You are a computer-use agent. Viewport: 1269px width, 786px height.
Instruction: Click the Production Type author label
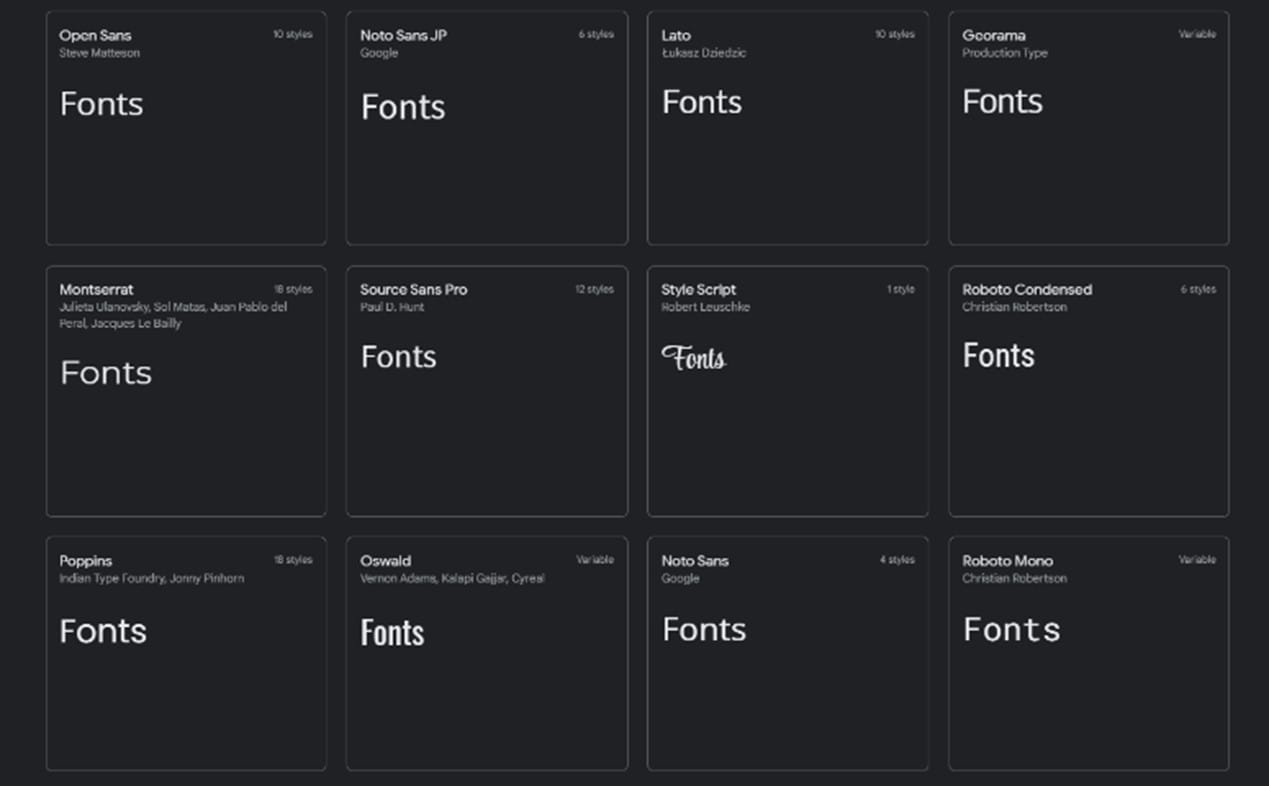1004,53
